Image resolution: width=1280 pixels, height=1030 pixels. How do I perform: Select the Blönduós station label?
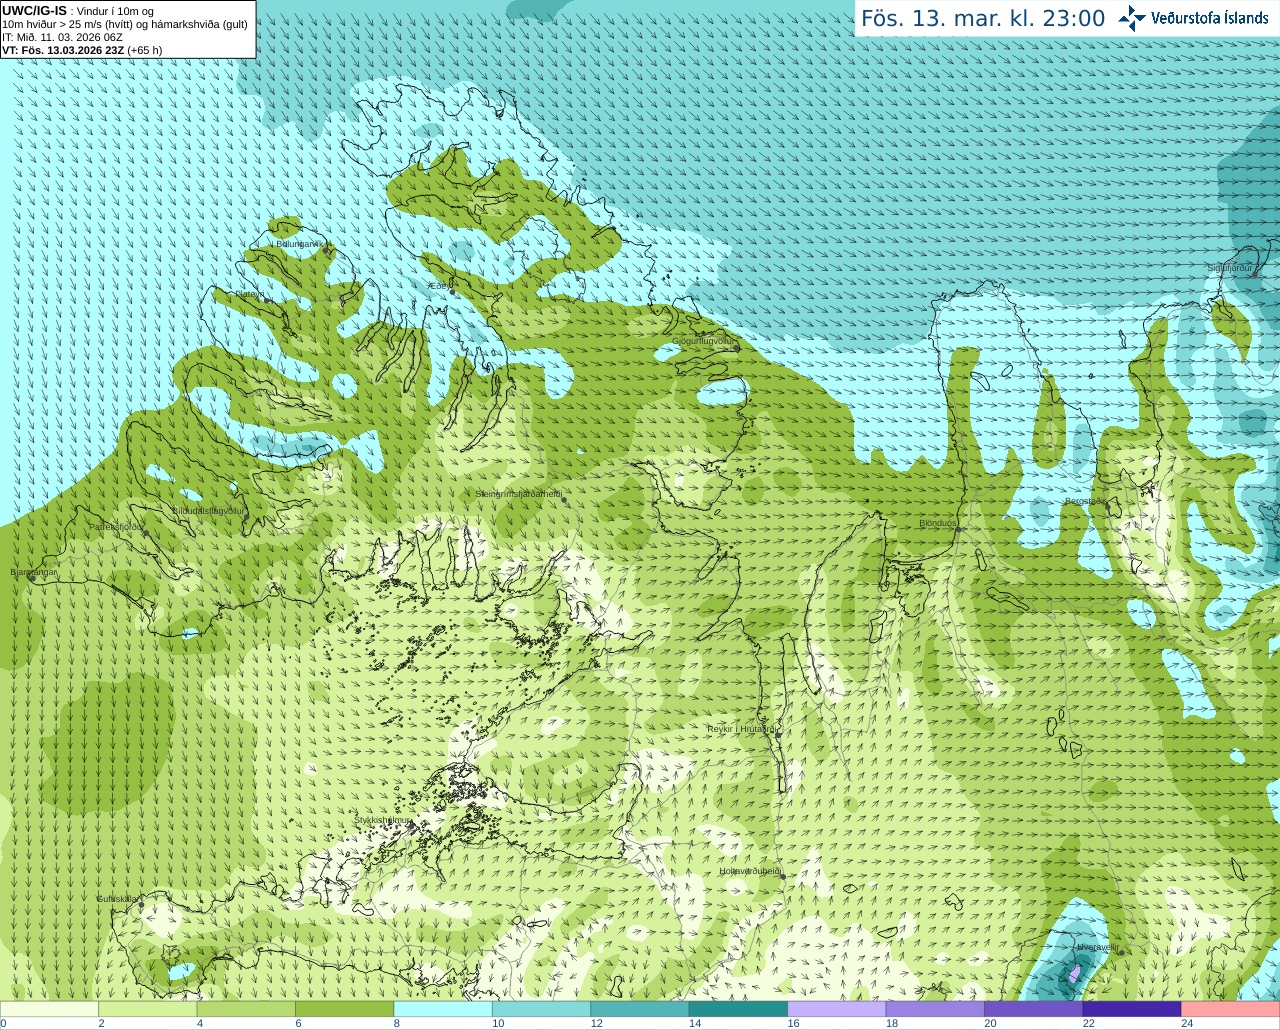[937, 523]
